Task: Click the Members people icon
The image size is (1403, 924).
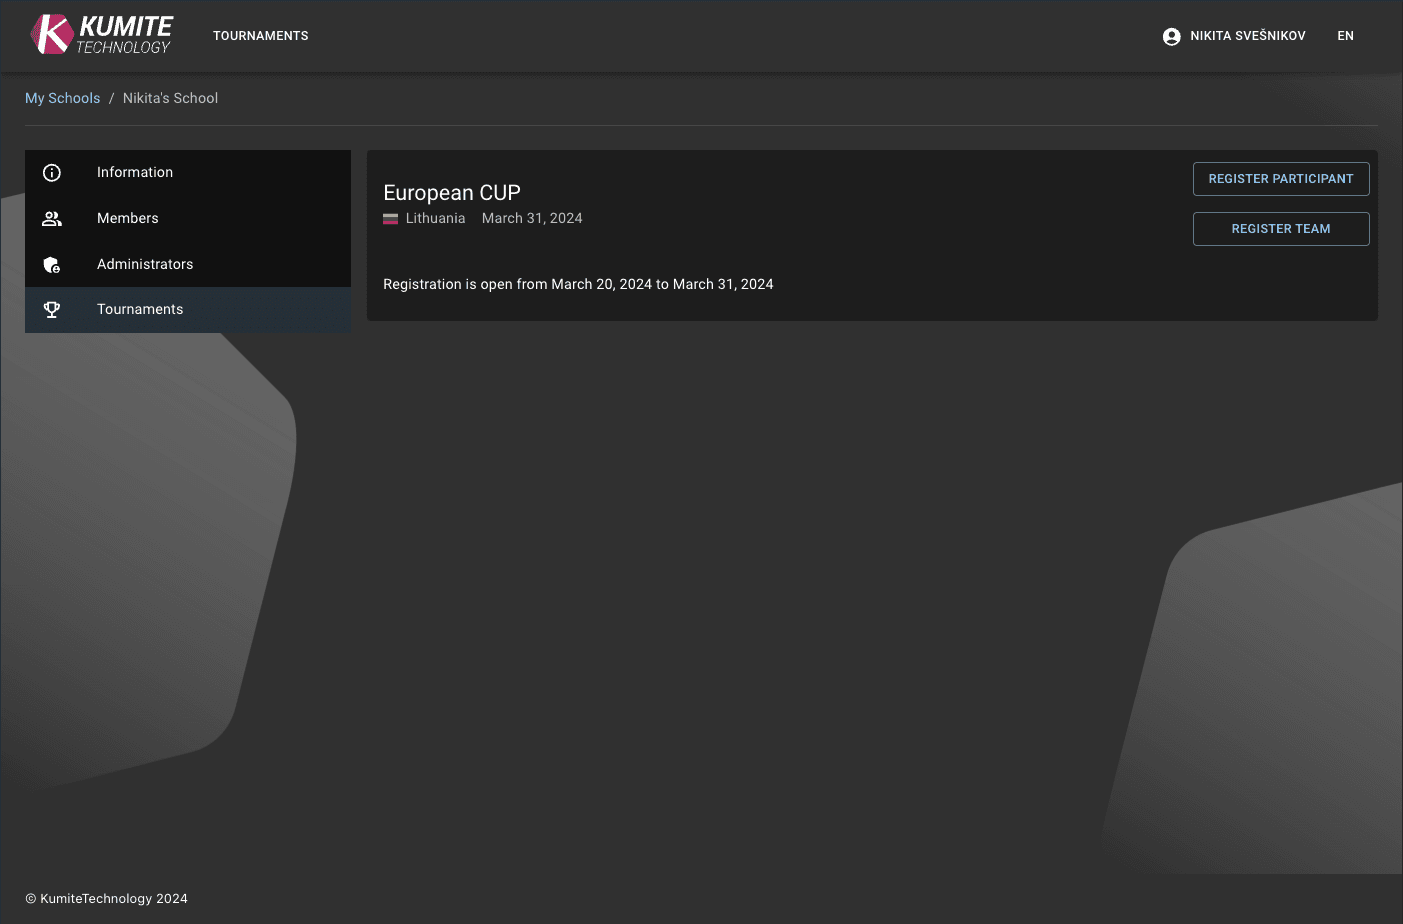Action: point(52,219)
